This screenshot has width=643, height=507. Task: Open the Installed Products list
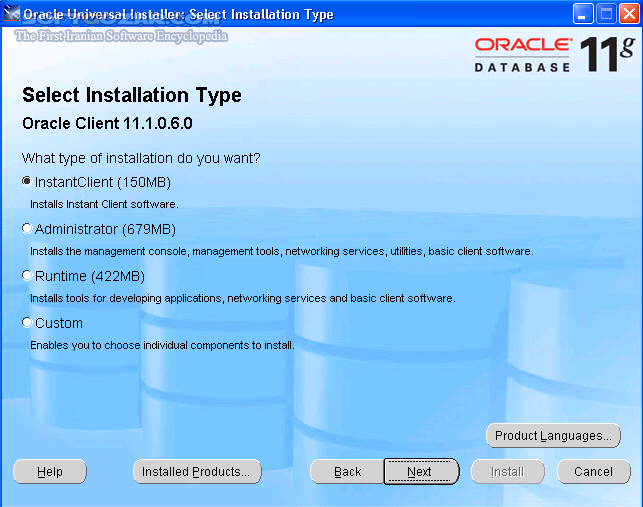click(x=197, y=472)
